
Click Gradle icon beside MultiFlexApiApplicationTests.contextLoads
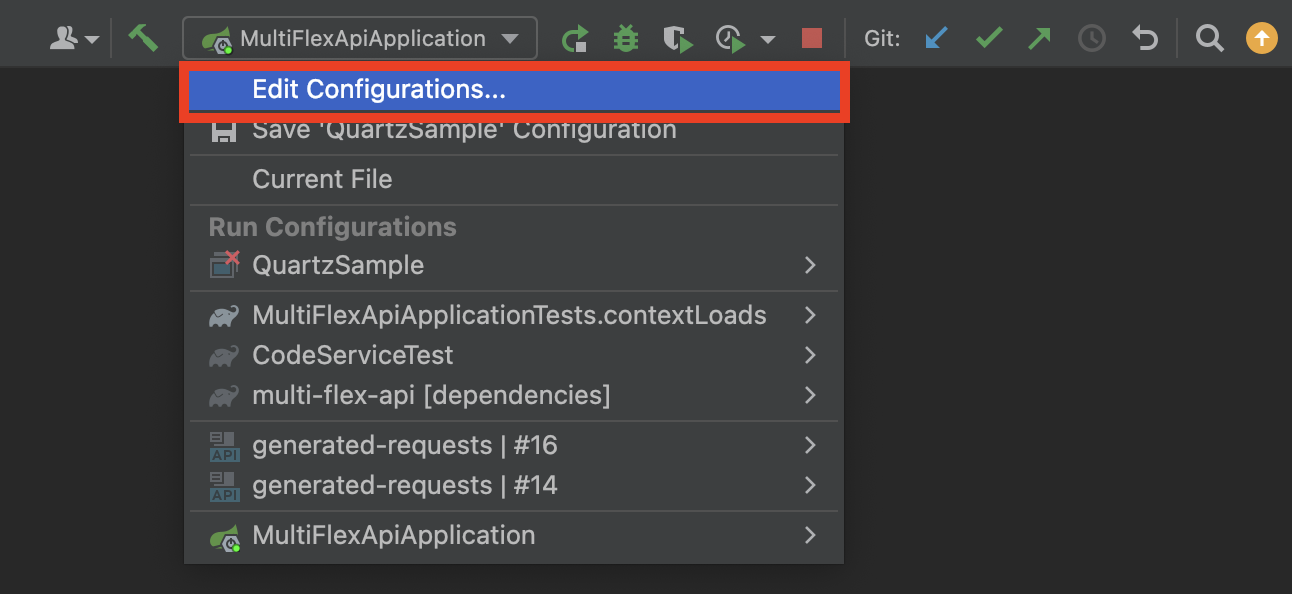pos(224,316)
